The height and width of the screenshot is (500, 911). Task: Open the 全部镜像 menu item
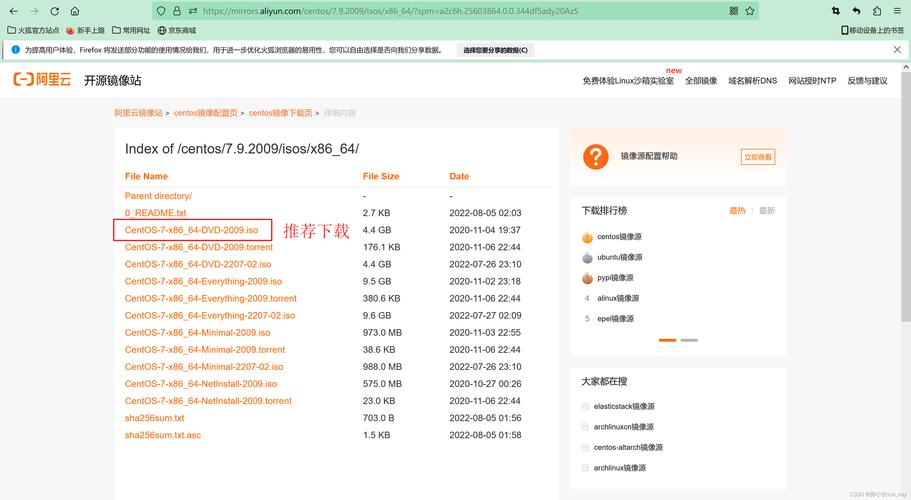point(701,81)
